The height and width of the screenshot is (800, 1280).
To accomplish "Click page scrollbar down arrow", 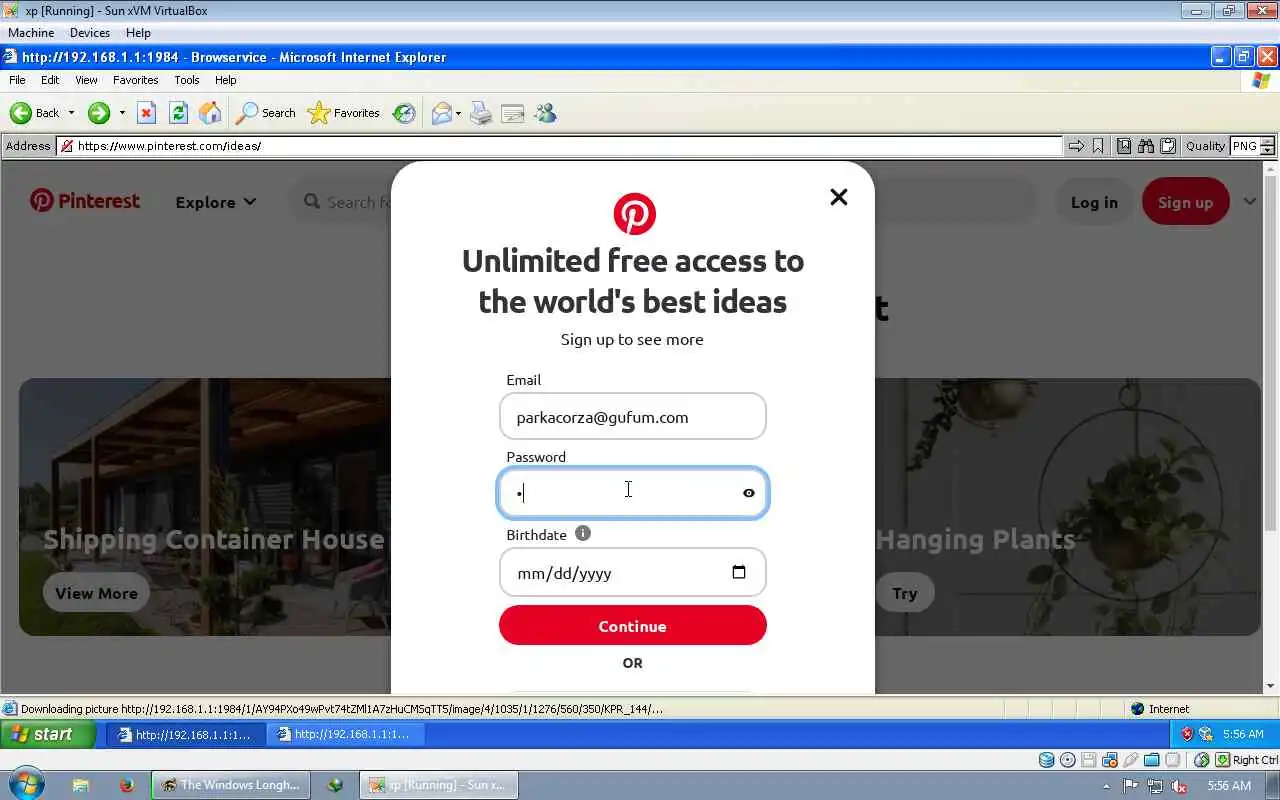I will click(x=1271, y=686).
